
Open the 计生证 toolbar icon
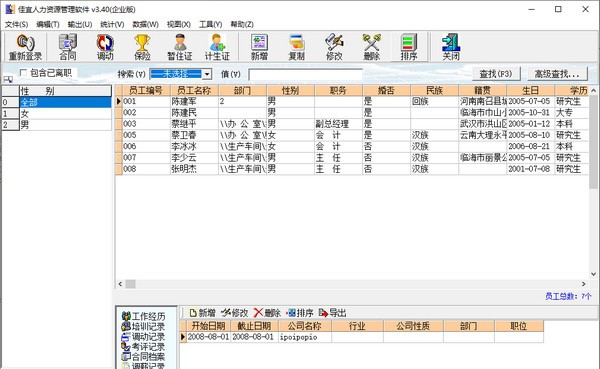pyautogui.click(x=217, y=47)
